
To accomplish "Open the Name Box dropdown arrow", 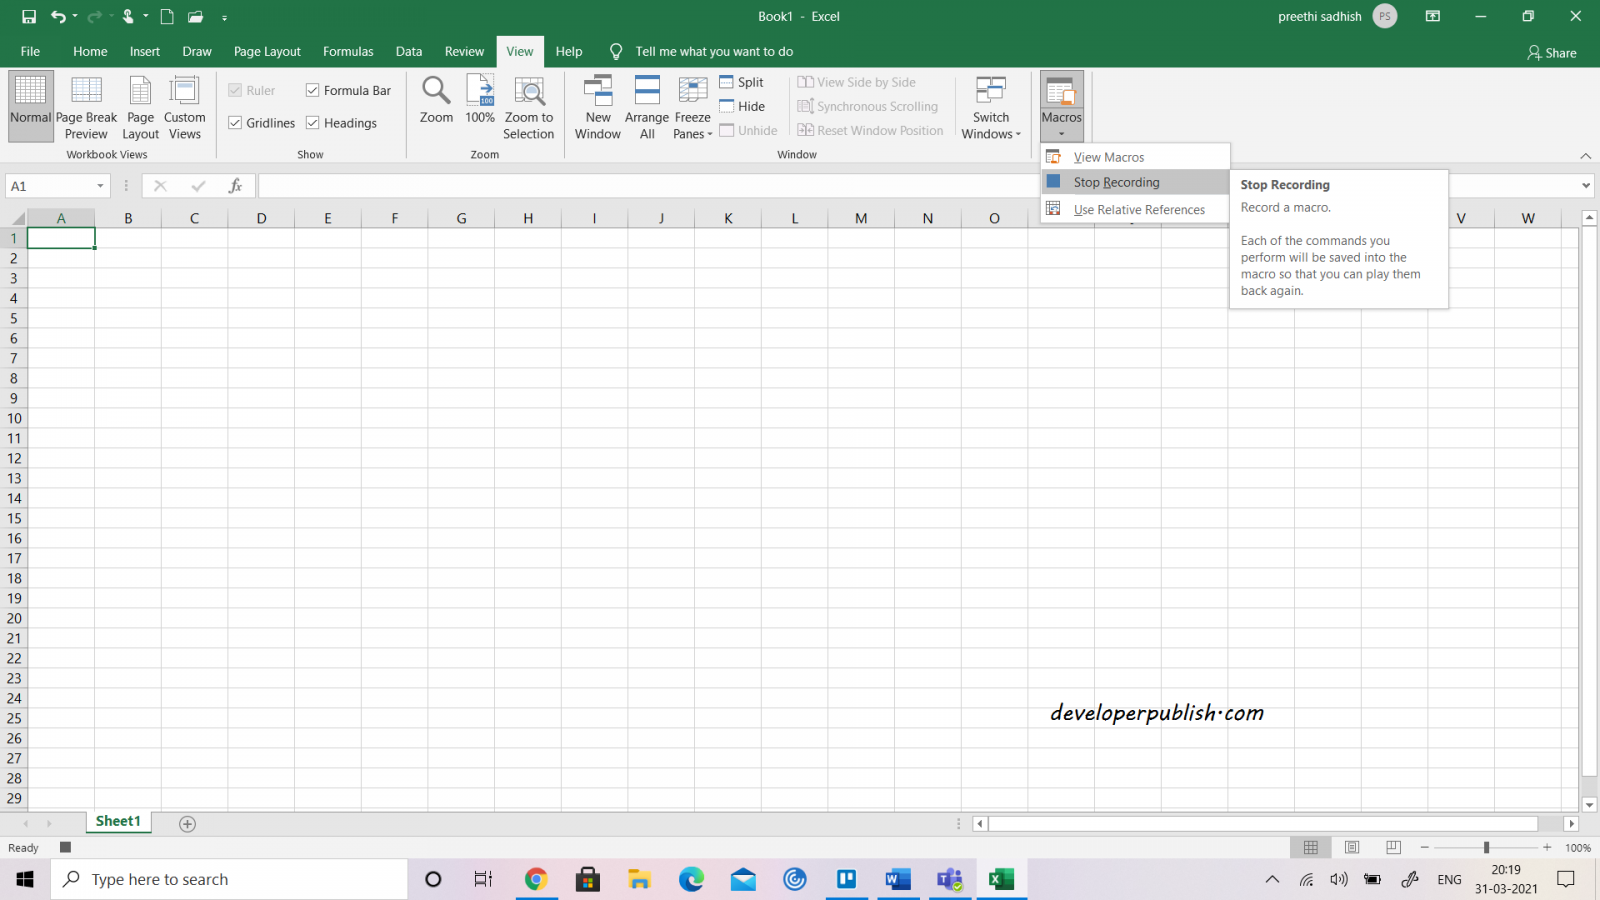I will click(99, 185).
